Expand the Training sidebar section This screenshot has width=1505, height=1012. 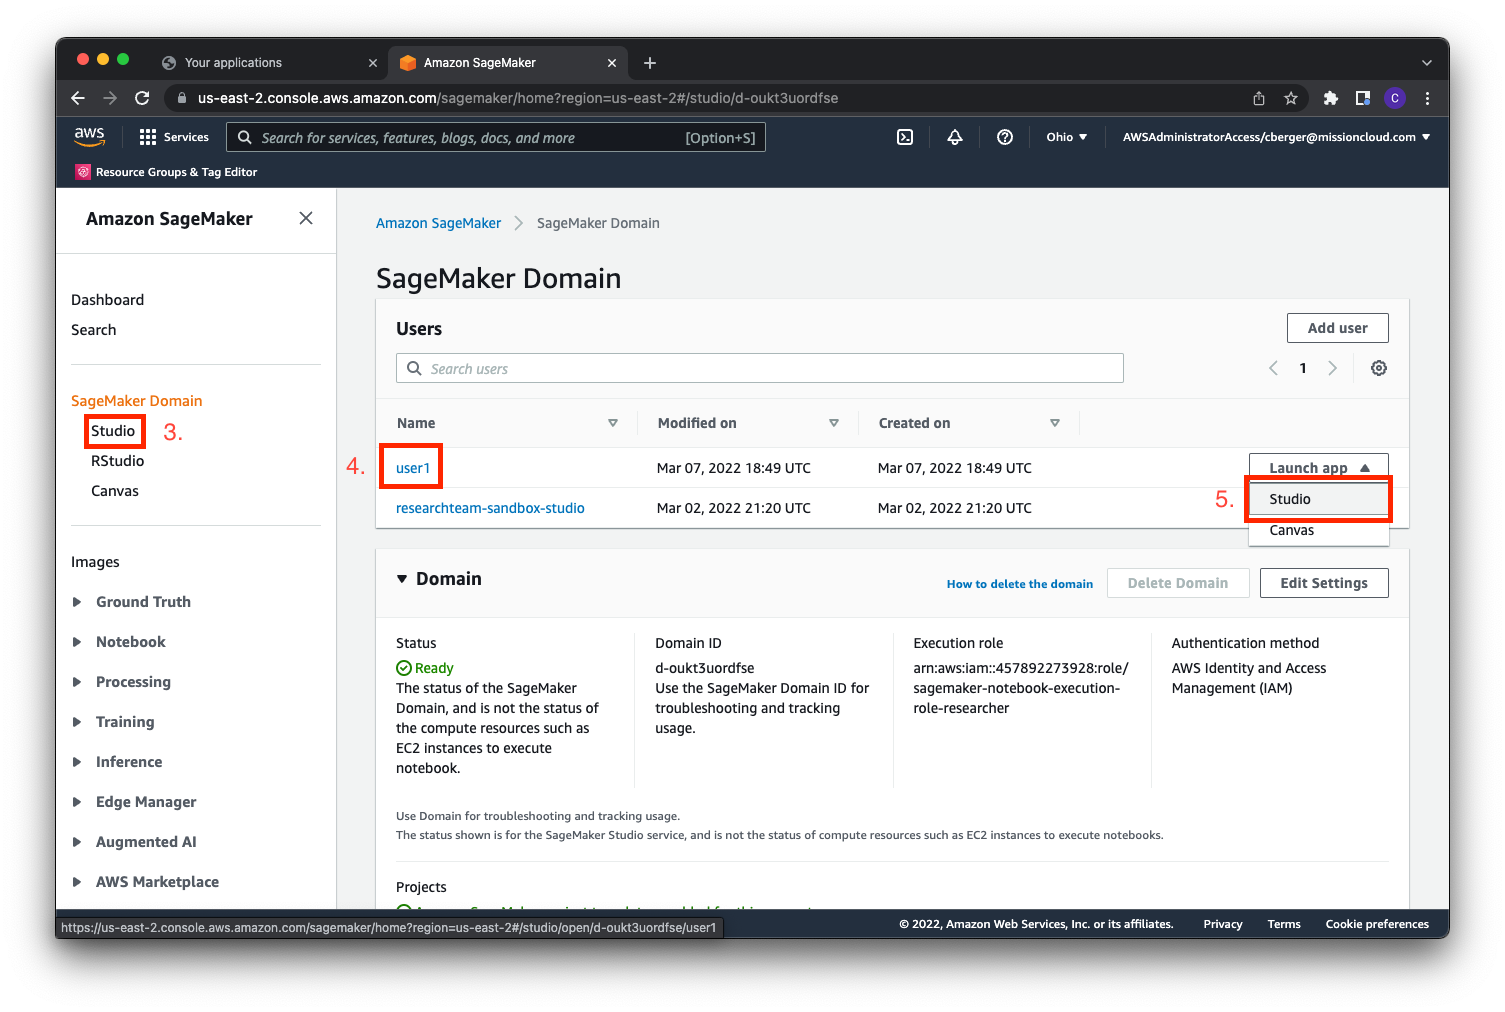77,722
